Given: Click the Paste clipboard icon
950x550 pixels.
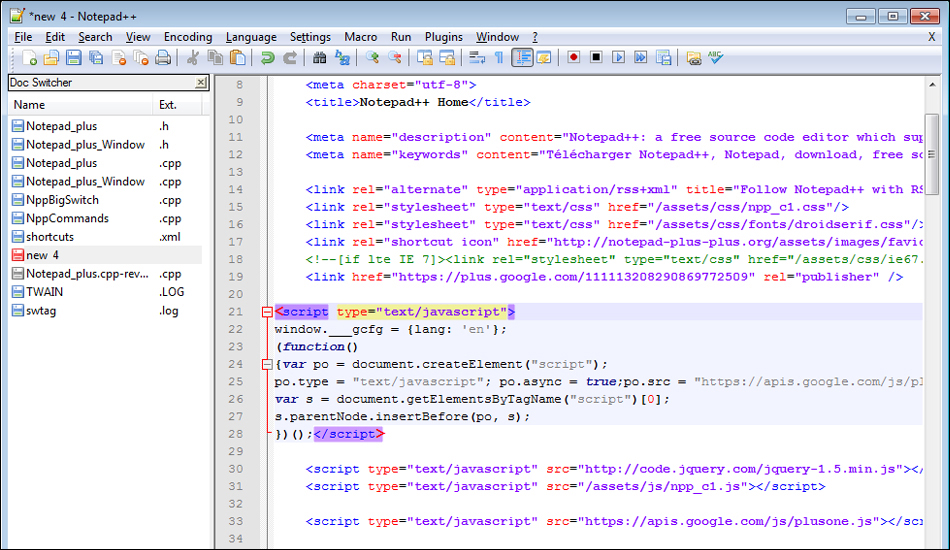Looking at the screenshot, I should 238,58.
